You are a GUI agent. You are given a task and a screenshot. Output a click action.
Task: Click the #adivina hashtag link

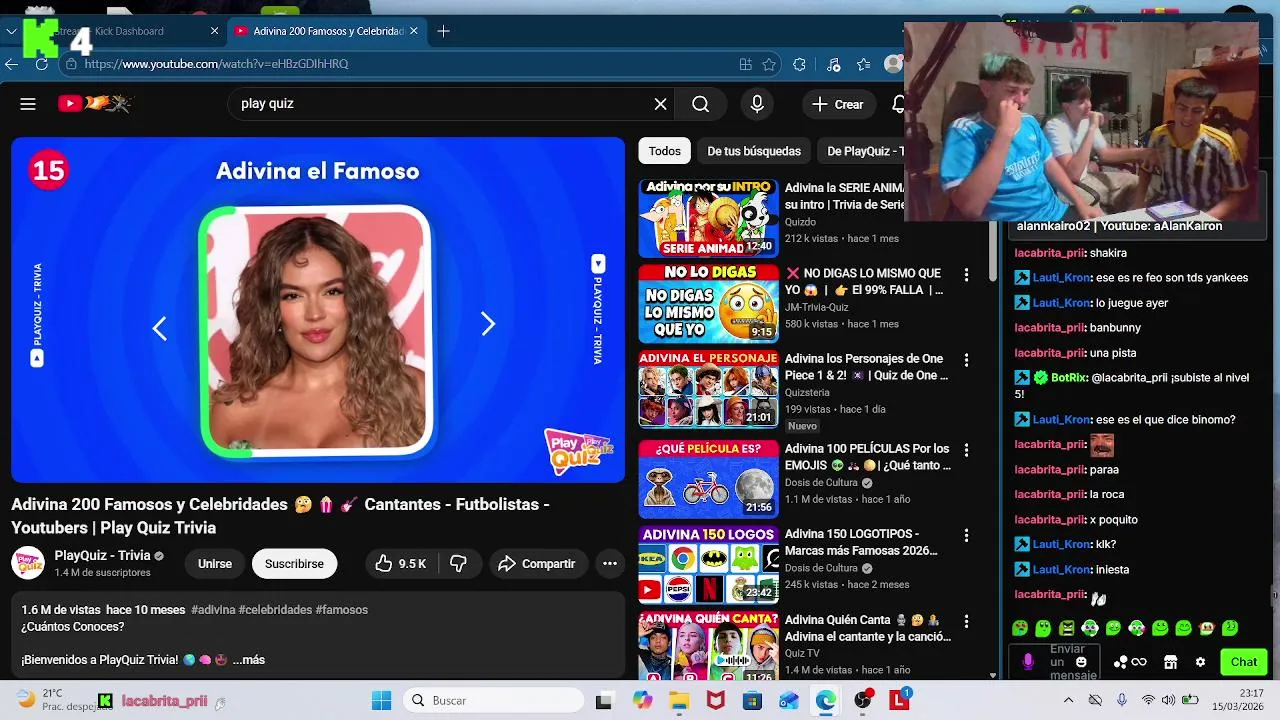click(213, 610)
